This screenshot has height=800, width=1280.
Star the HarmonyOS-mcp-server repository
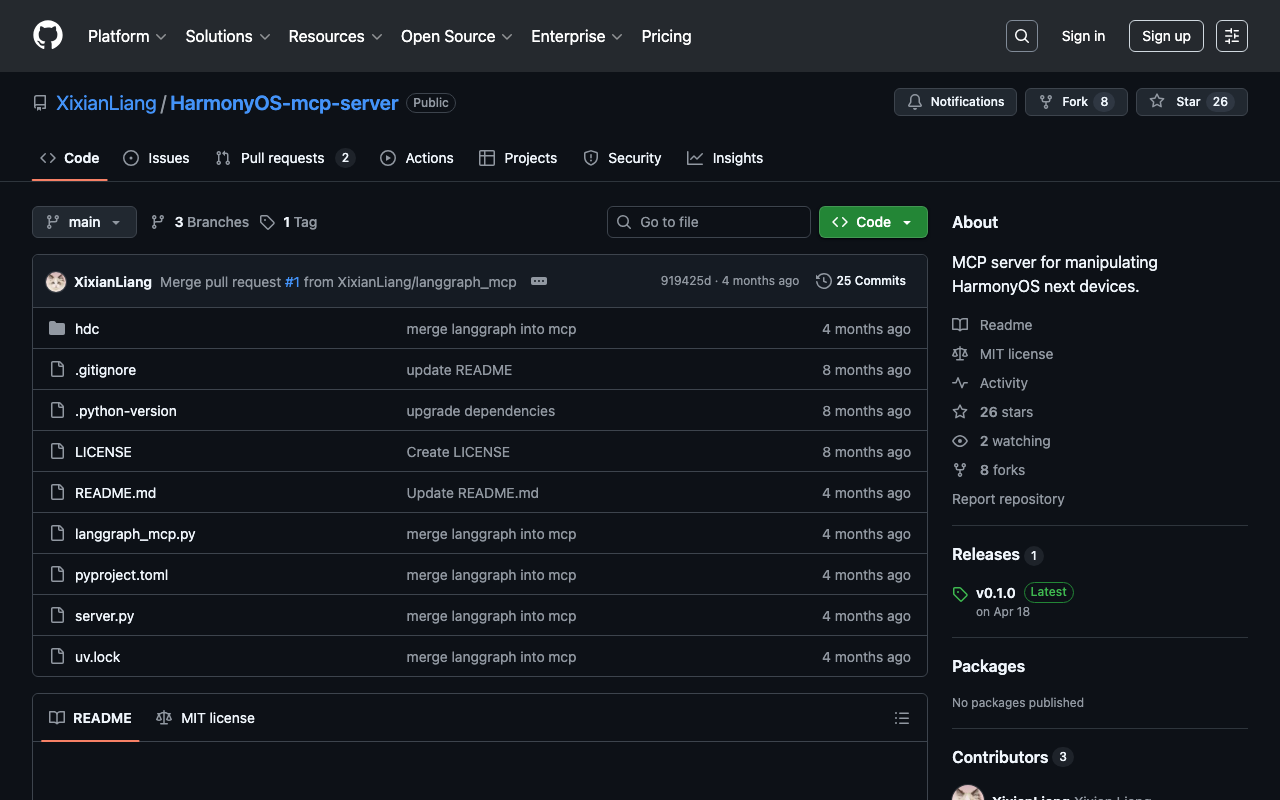click(x=1191, y=102)
